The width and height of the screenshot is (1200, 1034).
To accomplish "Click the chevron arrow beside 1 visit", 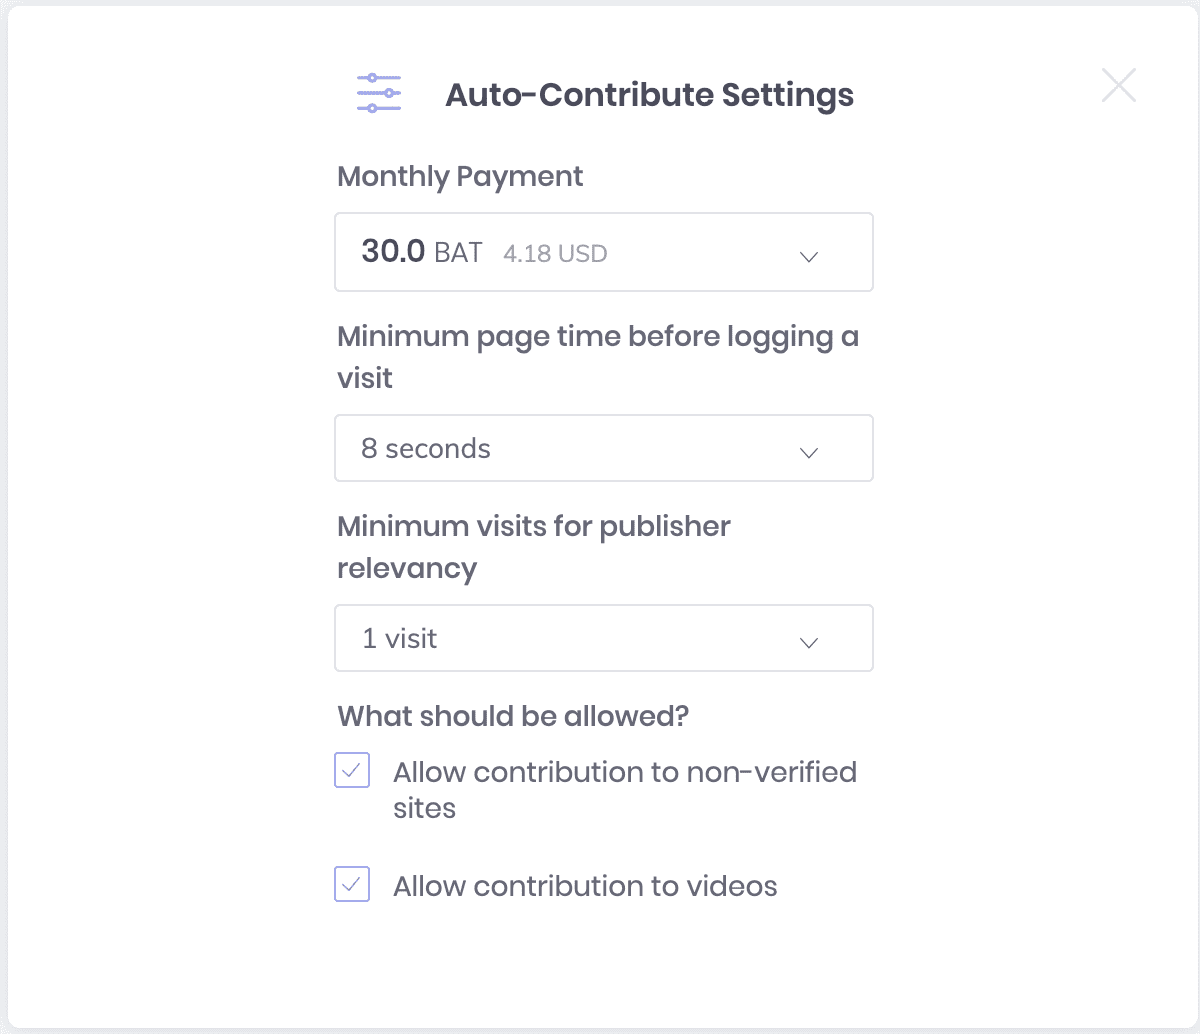I will pos(809,643).
